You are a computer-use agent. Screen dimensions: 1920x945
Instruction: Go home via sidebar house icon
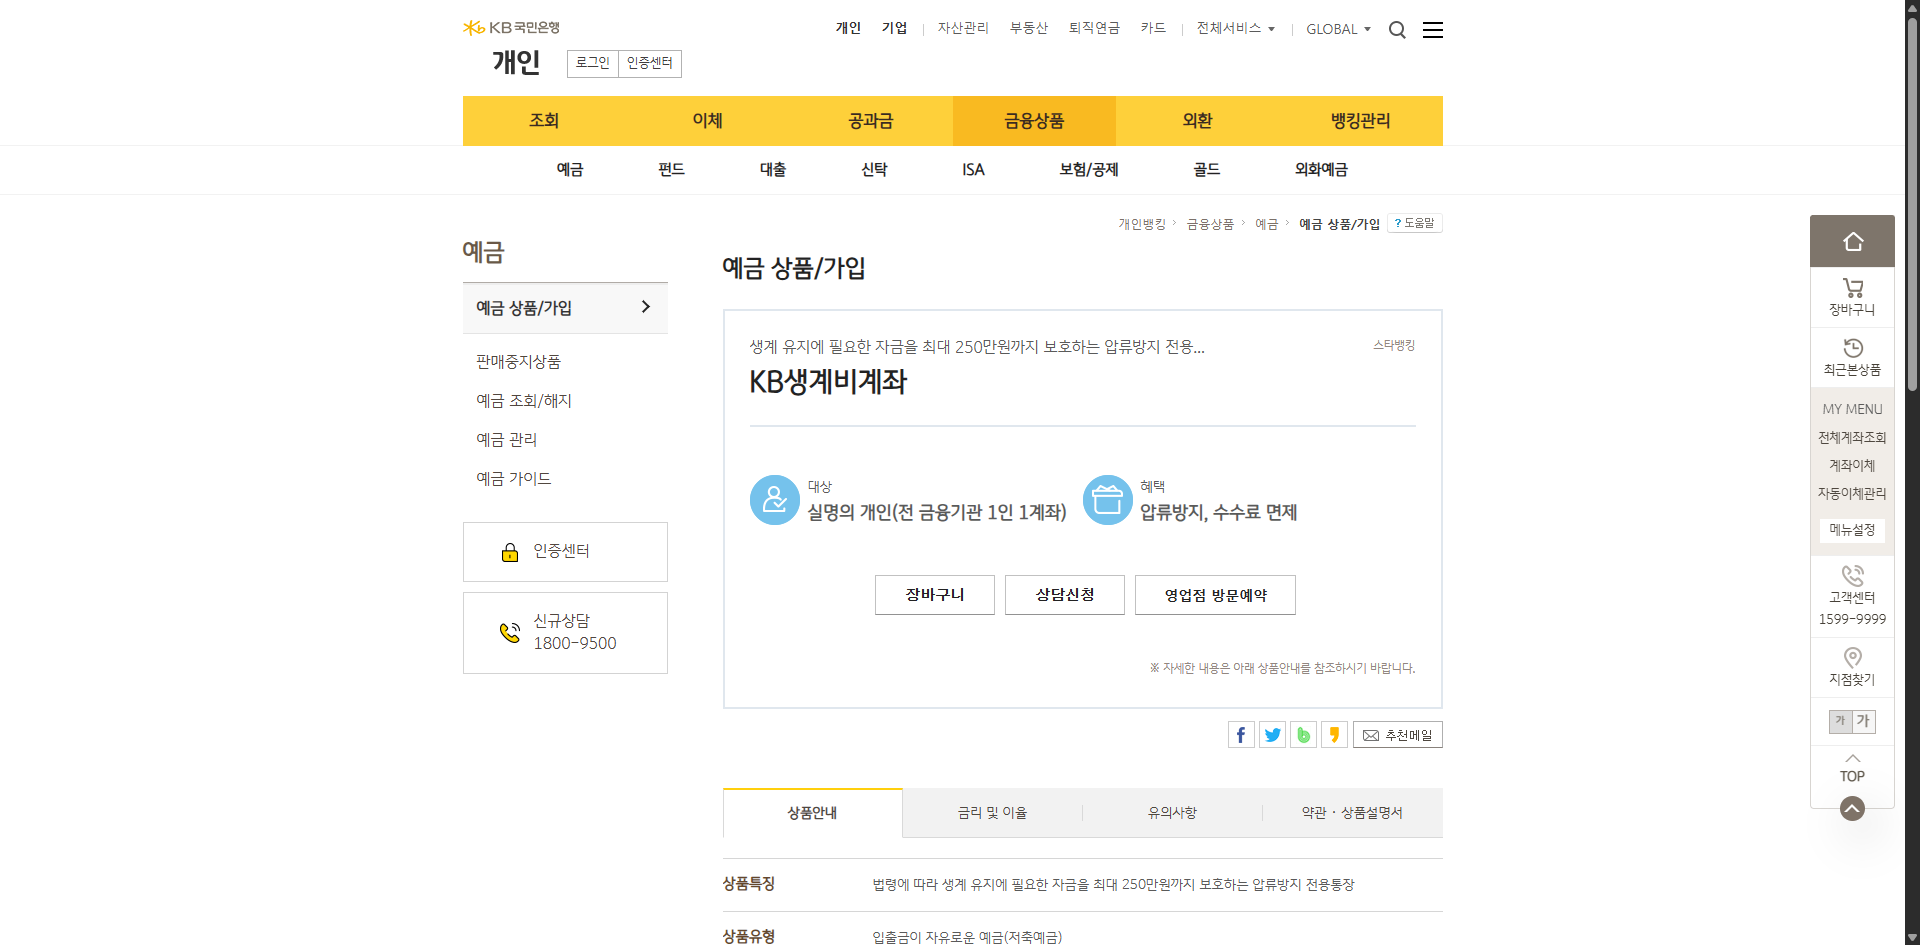coord(1852,241)
